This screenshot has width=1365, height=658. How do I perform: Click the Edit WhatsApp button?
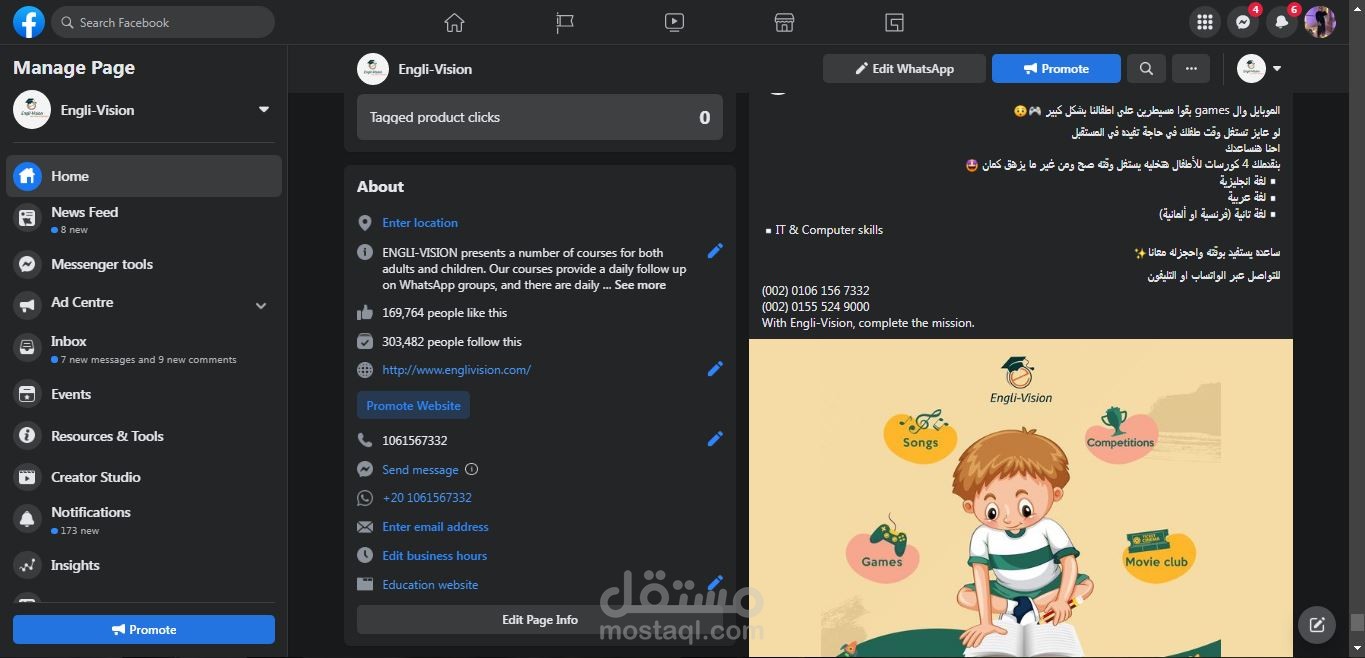[x=904, y=69]
